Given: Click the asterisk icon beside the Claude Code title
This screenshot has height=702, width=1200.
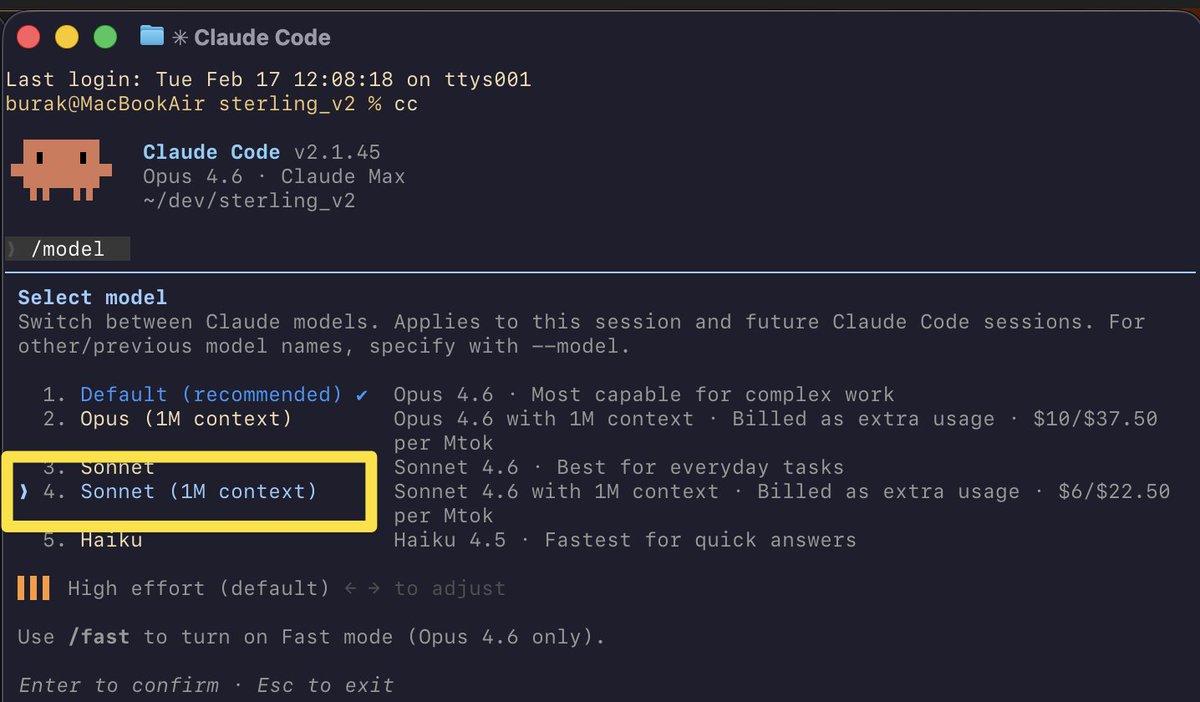Looking at the screenshot, I should click(x=180, y=38).
